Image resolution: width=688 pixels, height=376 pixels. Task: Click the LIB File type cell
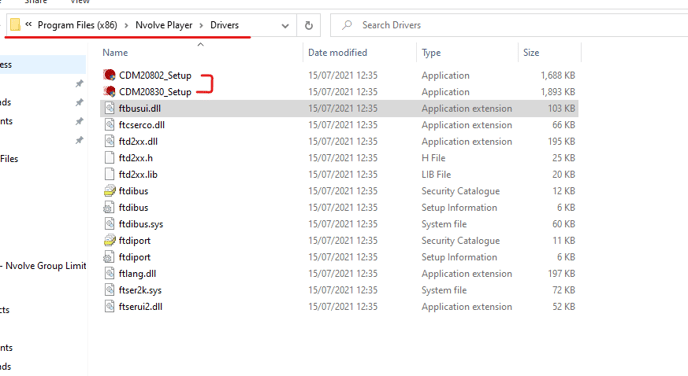tap(436, 175)
